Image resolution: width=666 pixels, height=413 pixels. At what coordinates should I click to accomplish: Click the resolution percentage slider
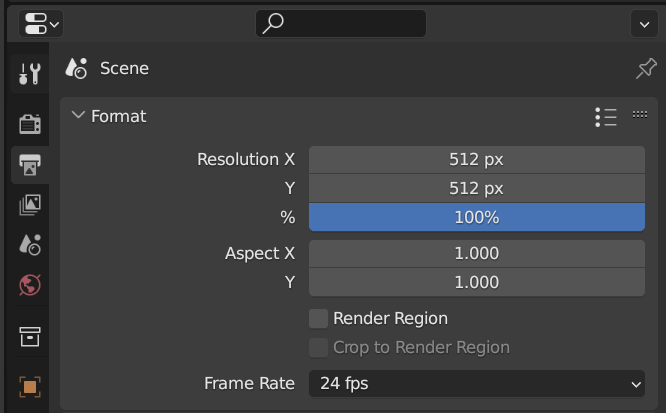tap(476, 217)
